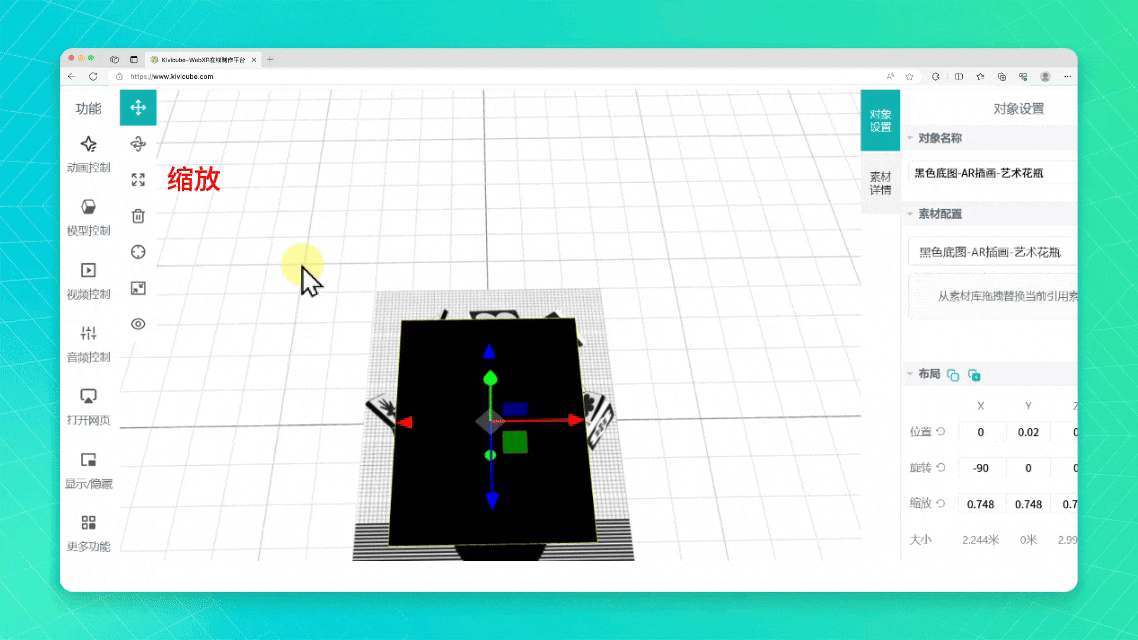Toggle the fit-to-view image icon

[x=138, y=288]
